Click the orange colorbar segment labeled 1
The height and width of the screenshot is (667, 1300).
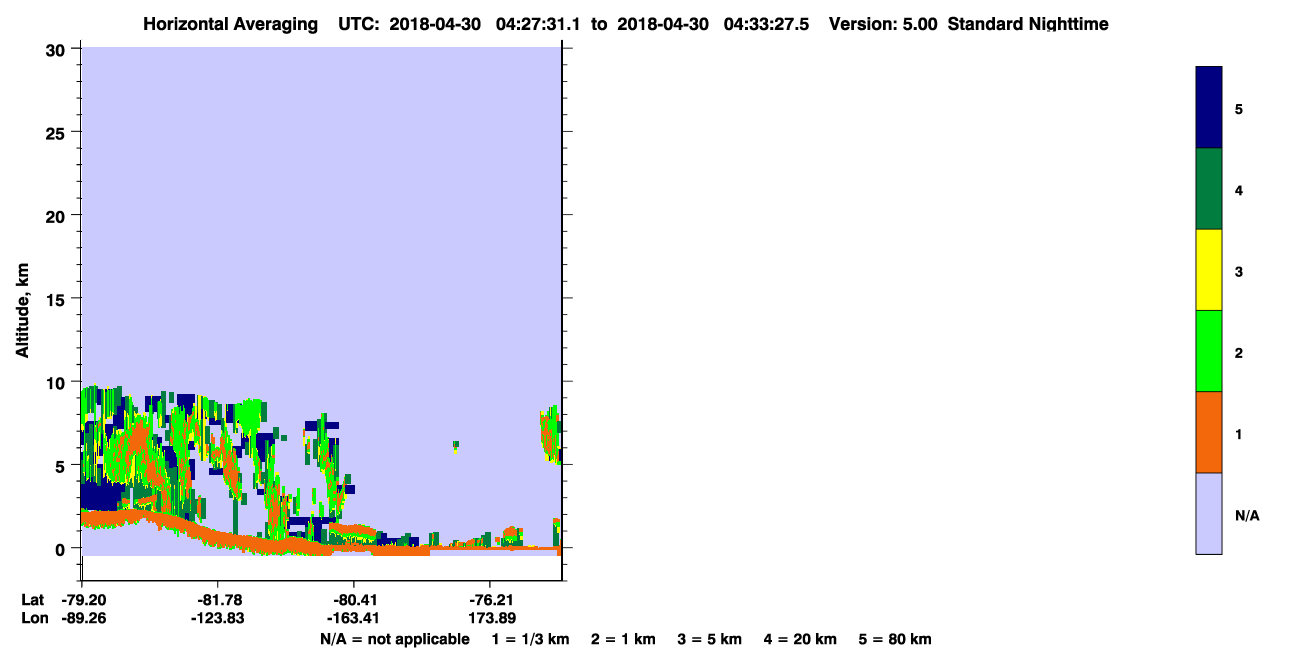pos(1209,432)
